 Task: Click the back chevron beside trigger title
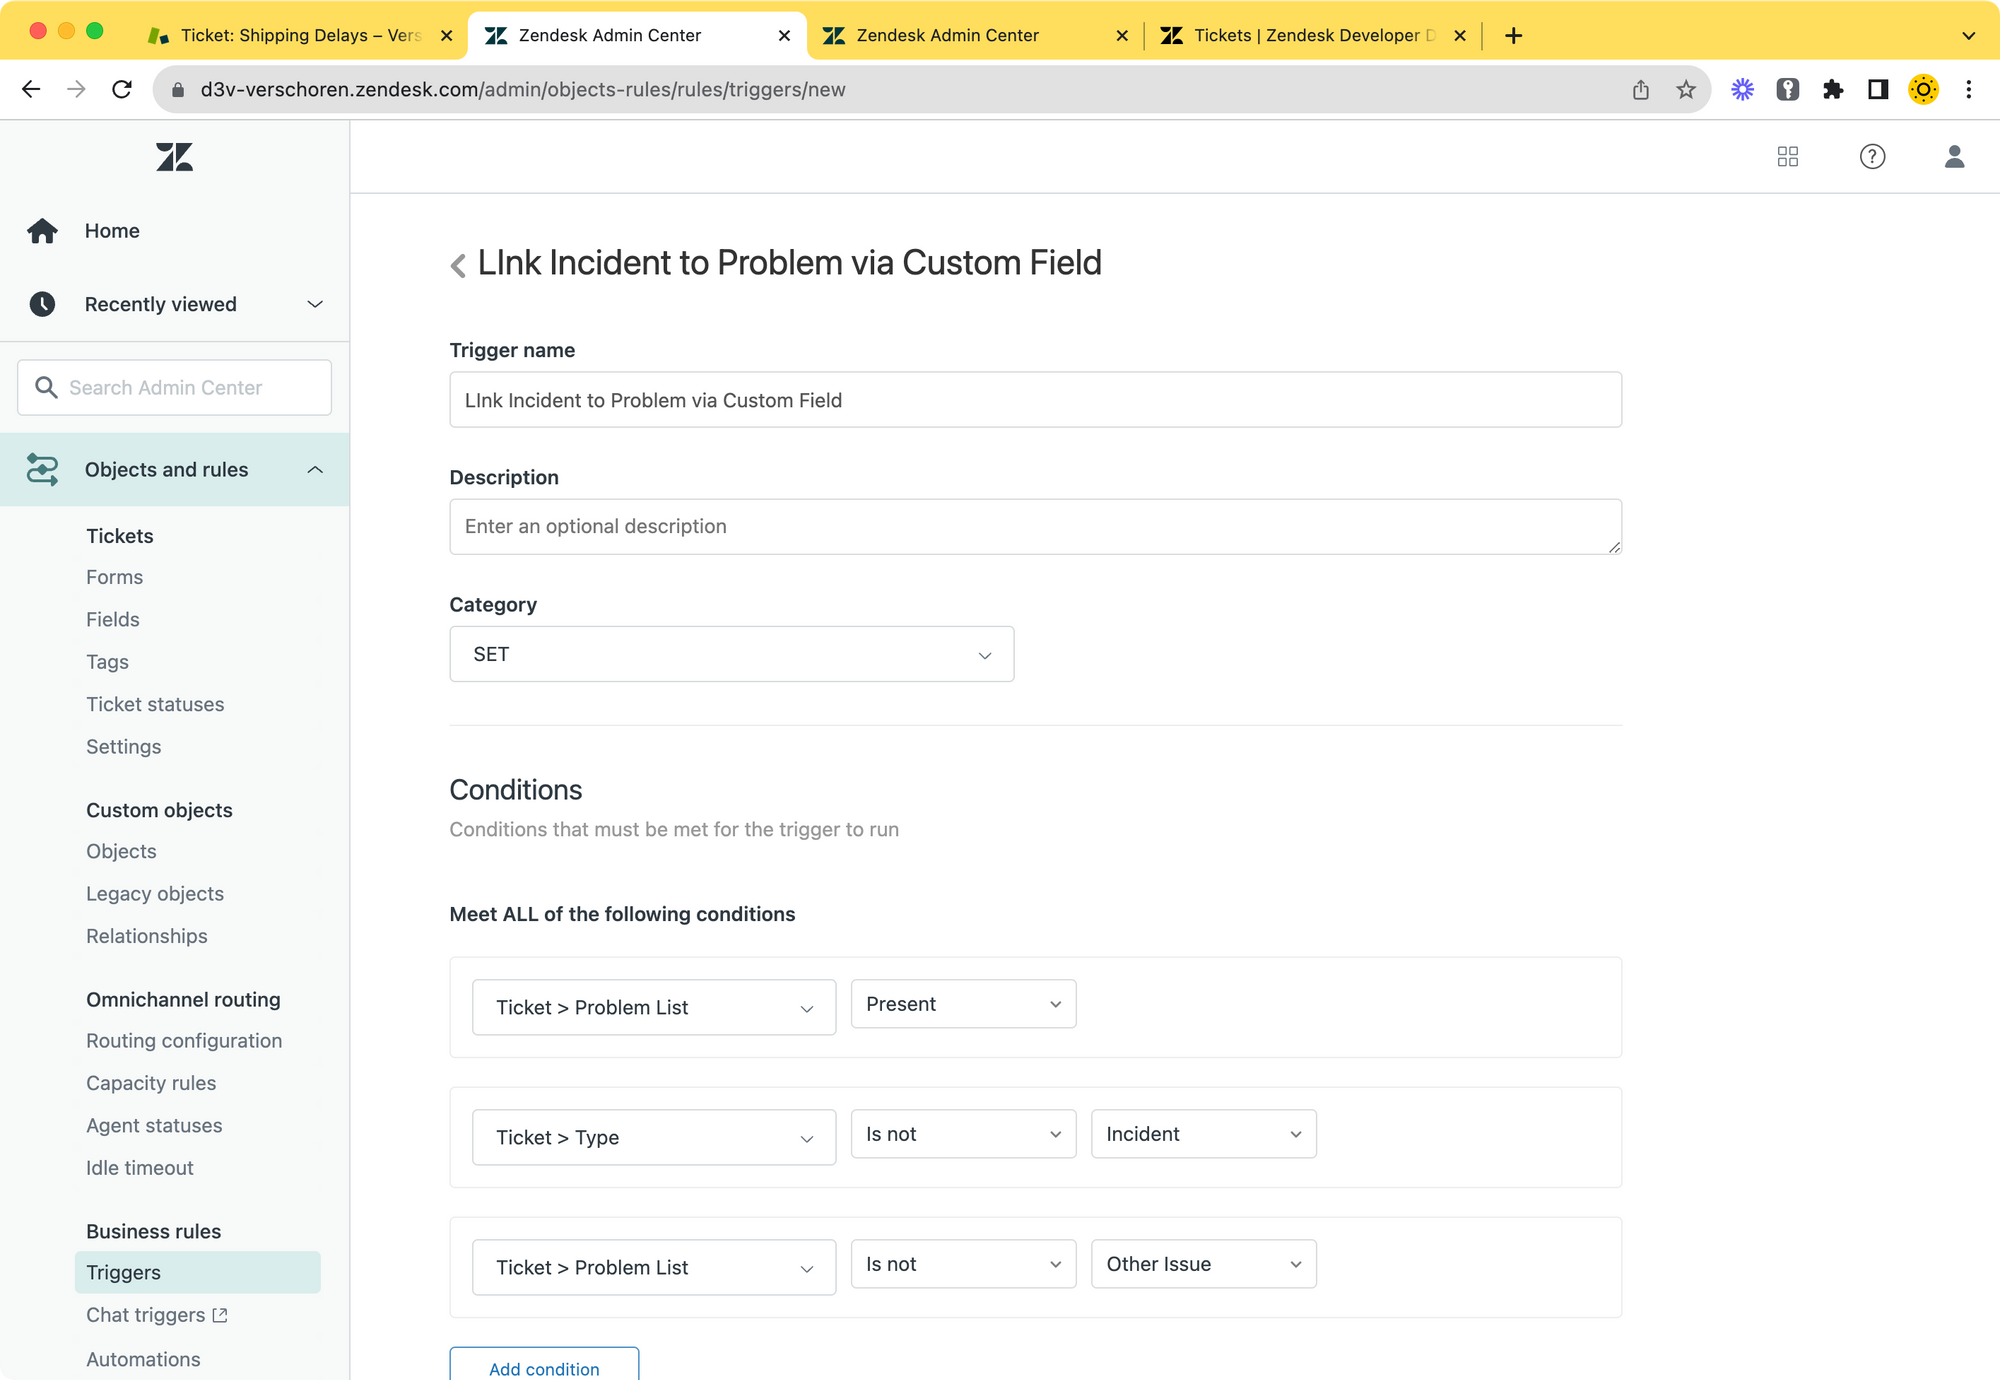tap(458, 265)
